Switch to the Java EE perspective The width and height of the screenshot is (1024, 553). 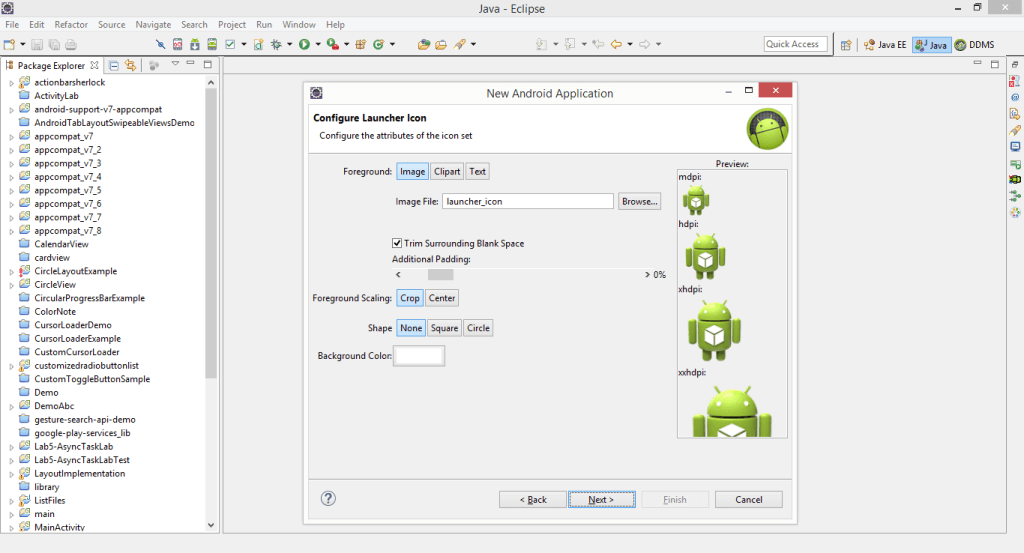point(885,45)
